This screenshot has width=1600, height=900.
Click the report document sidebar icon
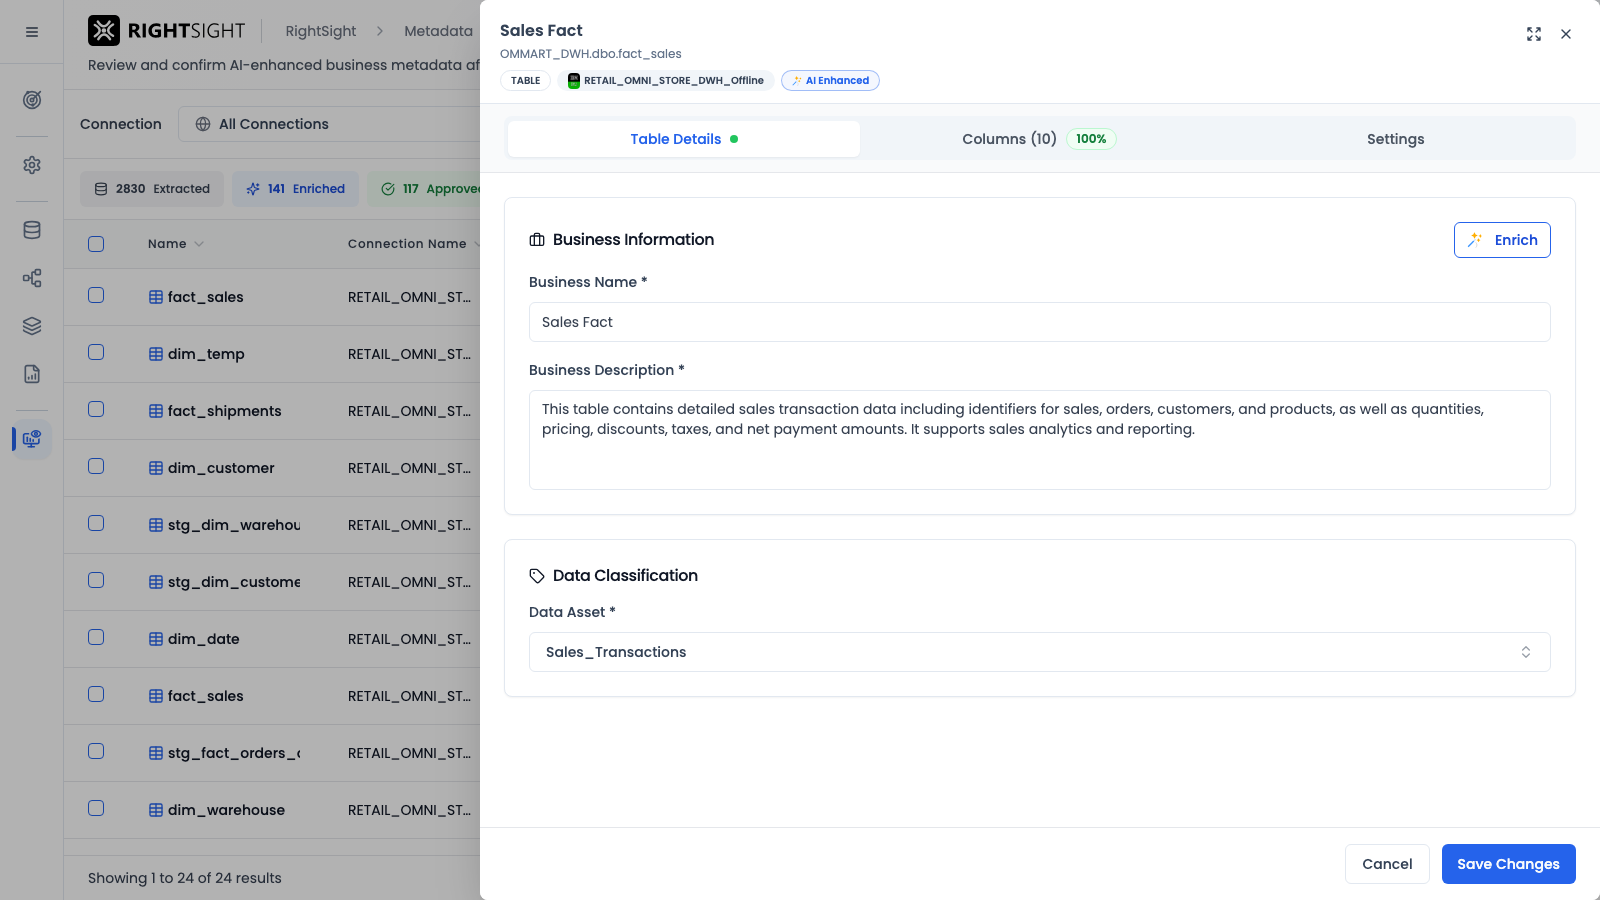(x=32, y=374)
